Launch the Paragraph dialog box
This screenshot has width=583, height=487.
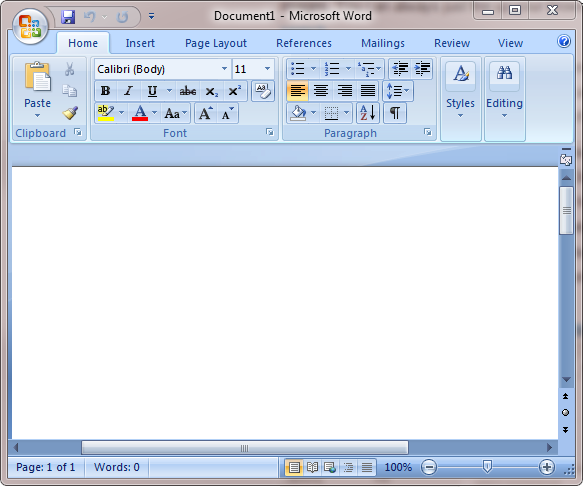[x=428, y=132]
